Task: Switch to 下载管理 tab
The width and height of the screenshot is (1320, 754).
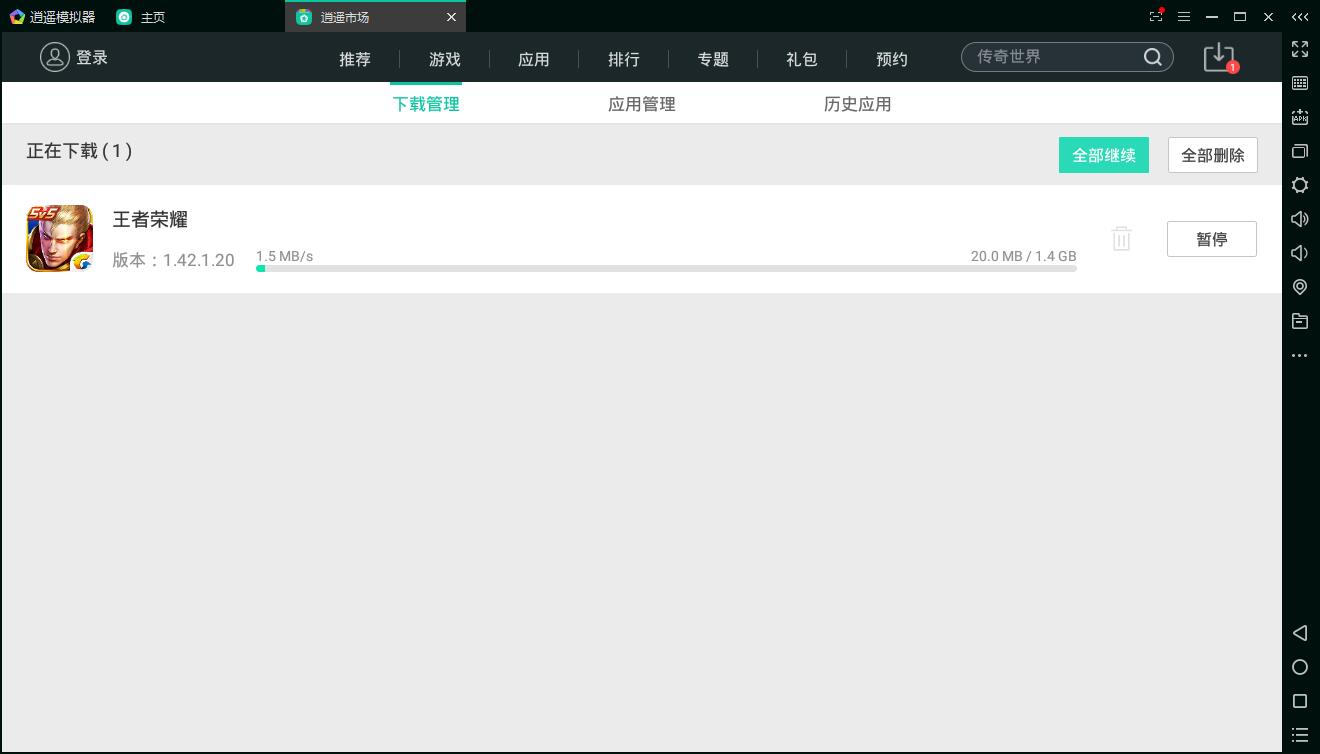Action: [x=426, y=104]
